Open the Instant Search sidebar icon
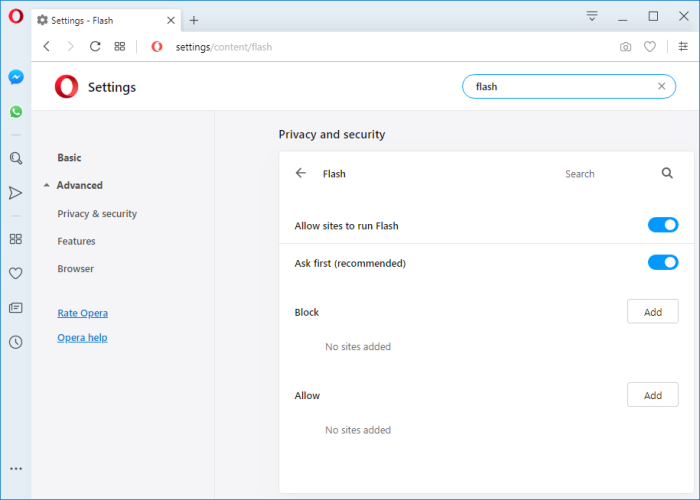 16,158
